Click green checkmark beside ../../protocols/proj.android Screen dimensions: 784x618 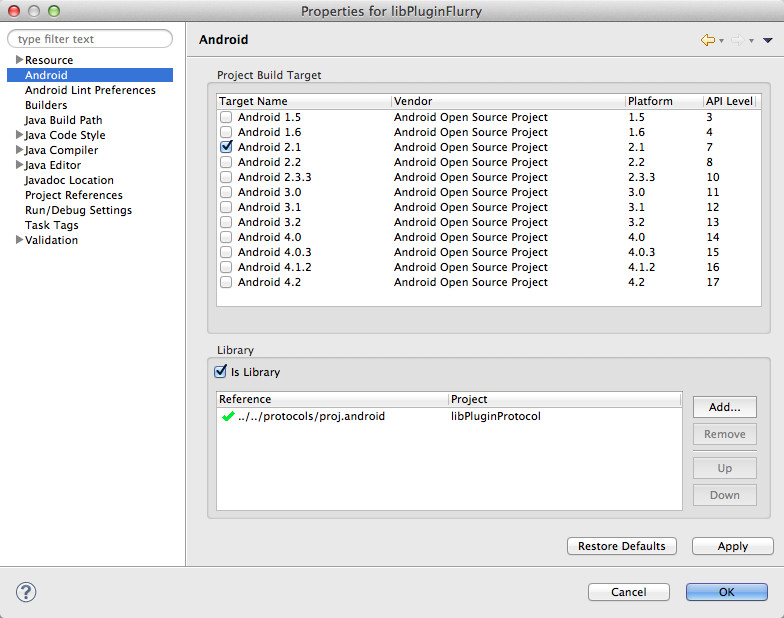click(228, 416)
